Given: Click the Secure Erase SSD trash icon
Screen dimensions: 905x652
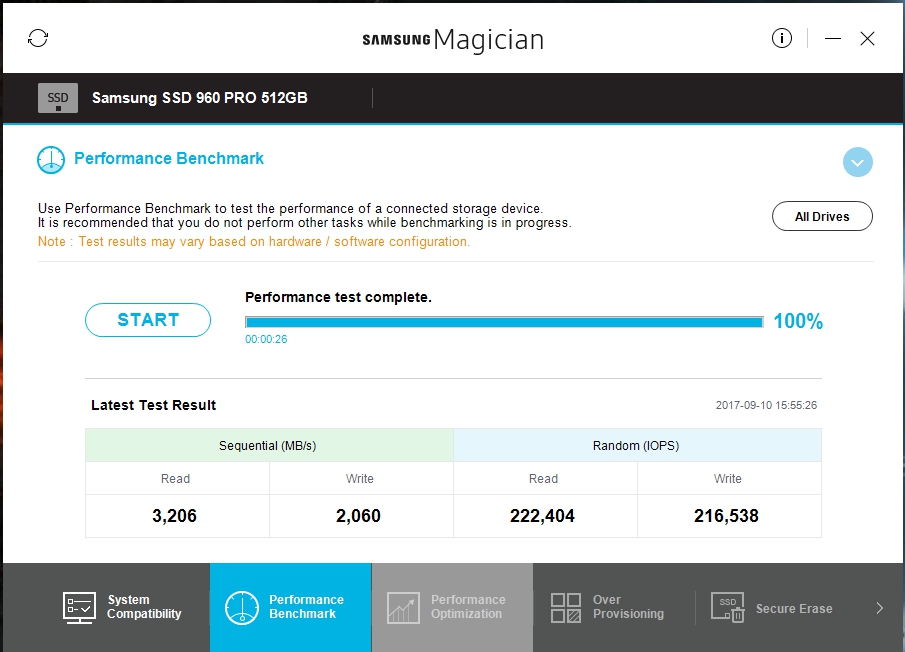Looking at the screenshot, I should (x=727, y=608).
